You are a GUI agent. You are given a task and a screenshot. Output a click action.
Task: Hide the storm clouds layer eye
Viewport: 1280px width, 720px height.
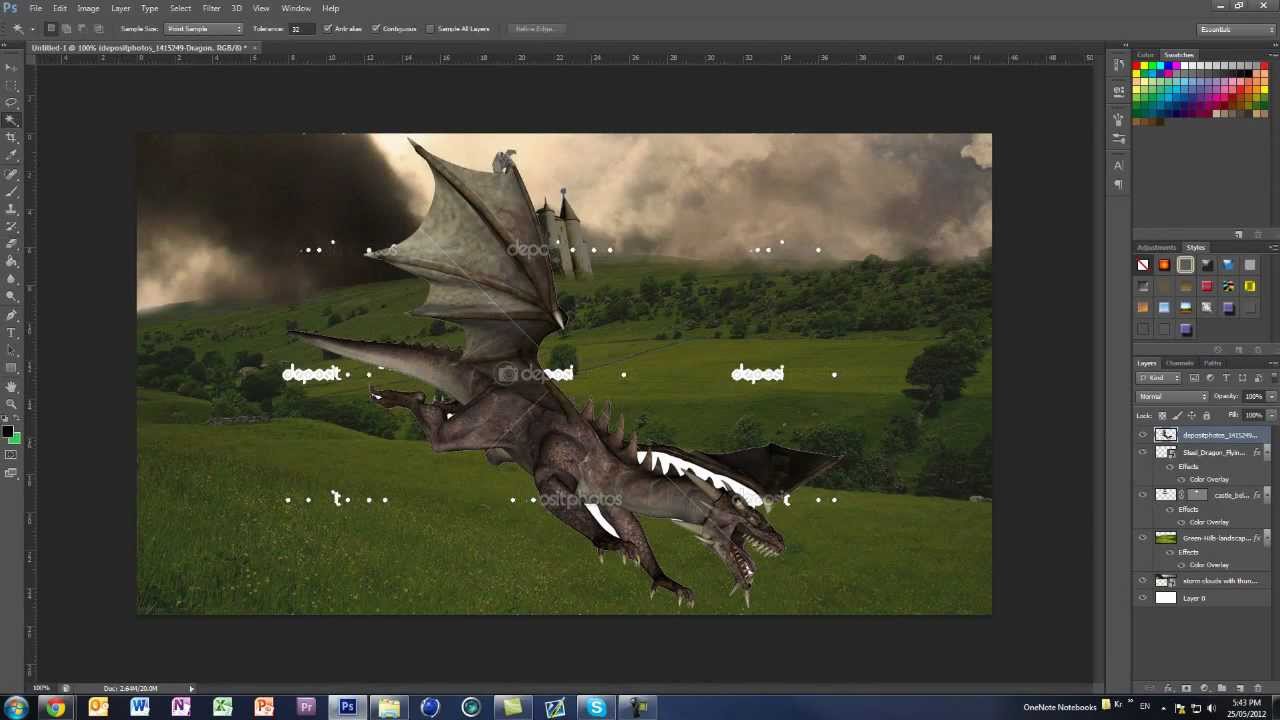[x=1143, y=581]
